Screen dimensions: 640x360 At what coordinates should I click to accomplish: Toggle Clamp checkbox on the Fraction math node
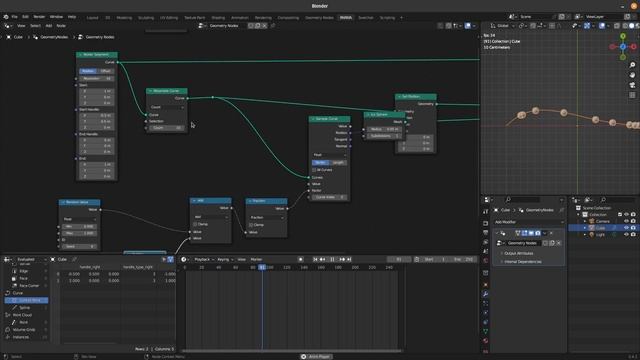pos(251,225)
